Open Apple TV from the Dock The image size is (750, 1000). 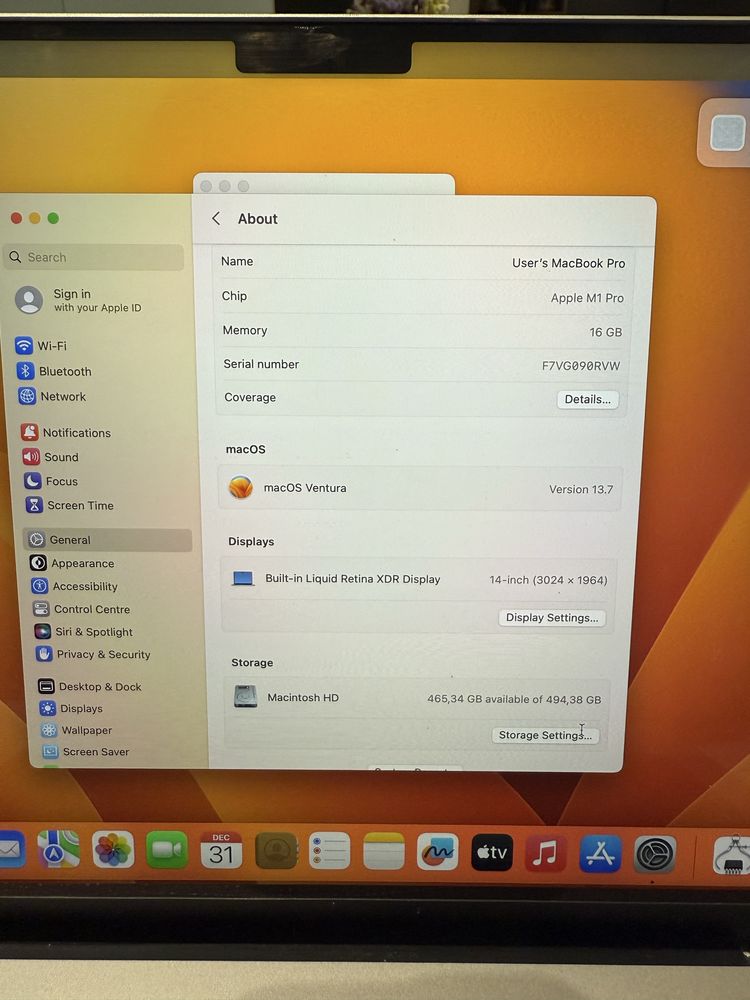pyautogui.click(x=492, y=852)
